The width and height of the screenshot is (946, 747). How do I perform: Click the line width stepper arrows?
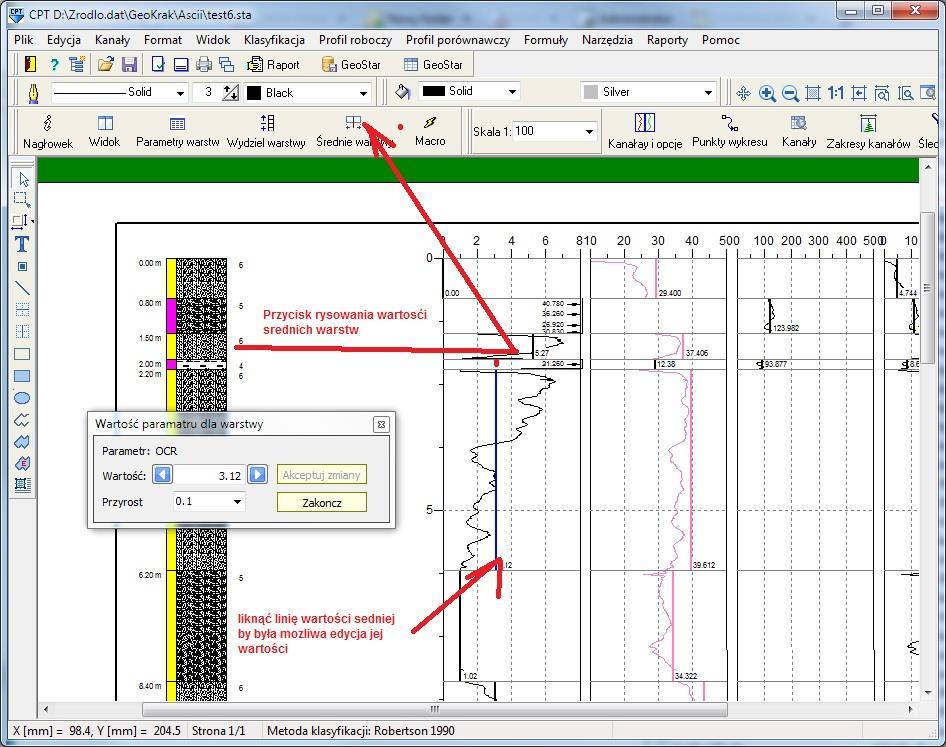tap(230, 92)
